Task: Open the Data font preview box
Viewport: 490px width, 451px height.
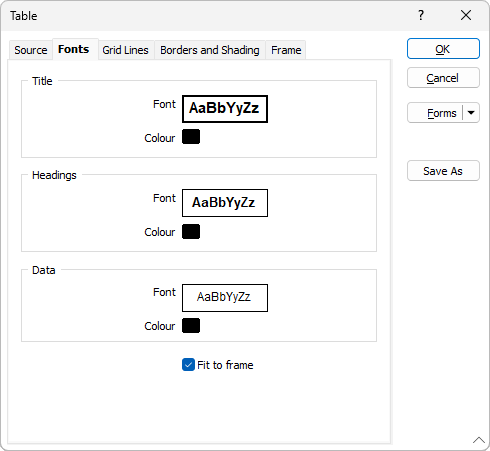Action: (x=225, y=298)
